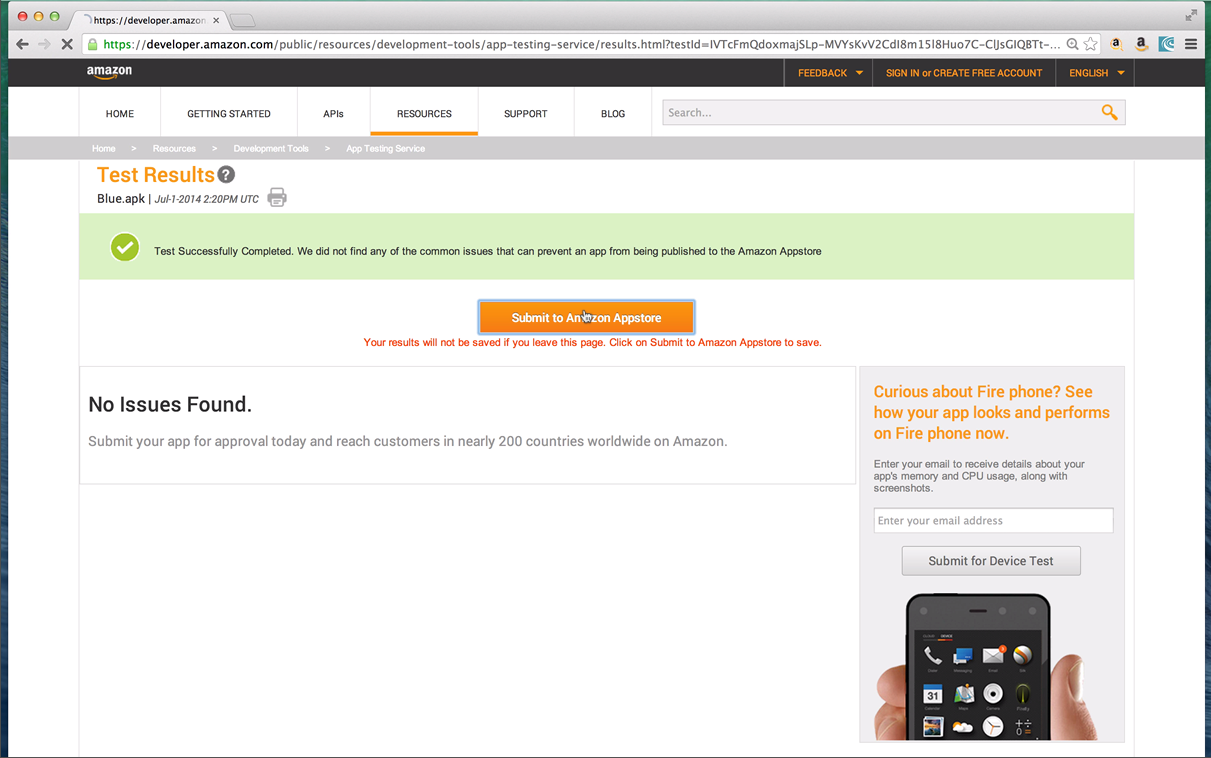
Task: Focus the email address input field
Action: pos(993,520)
